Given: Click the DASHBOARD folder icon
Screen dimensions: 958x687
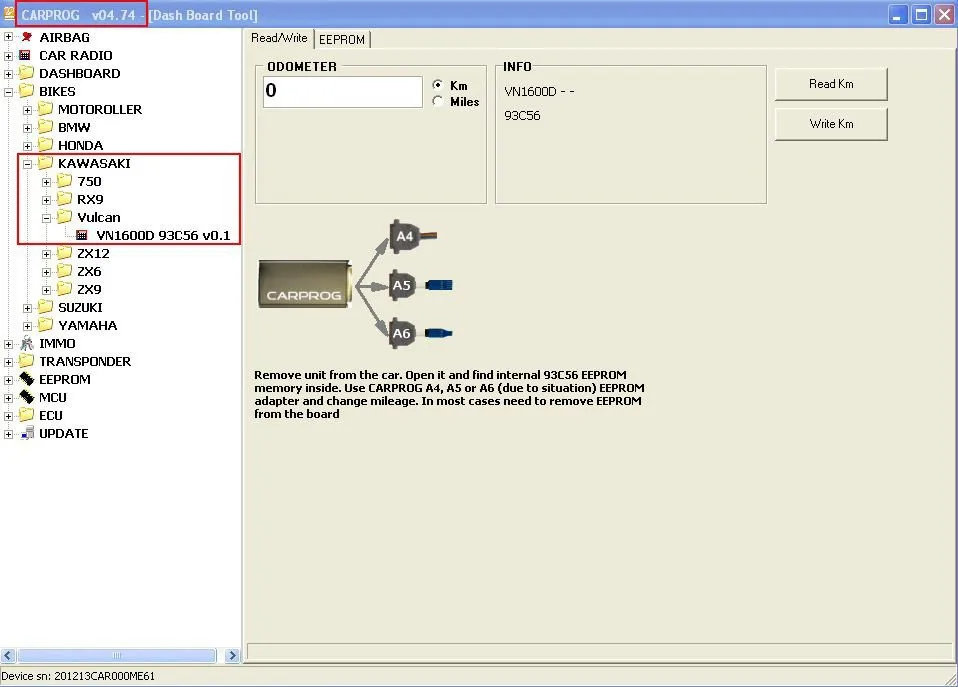Looking at the screenshot, I should (26, 73).
